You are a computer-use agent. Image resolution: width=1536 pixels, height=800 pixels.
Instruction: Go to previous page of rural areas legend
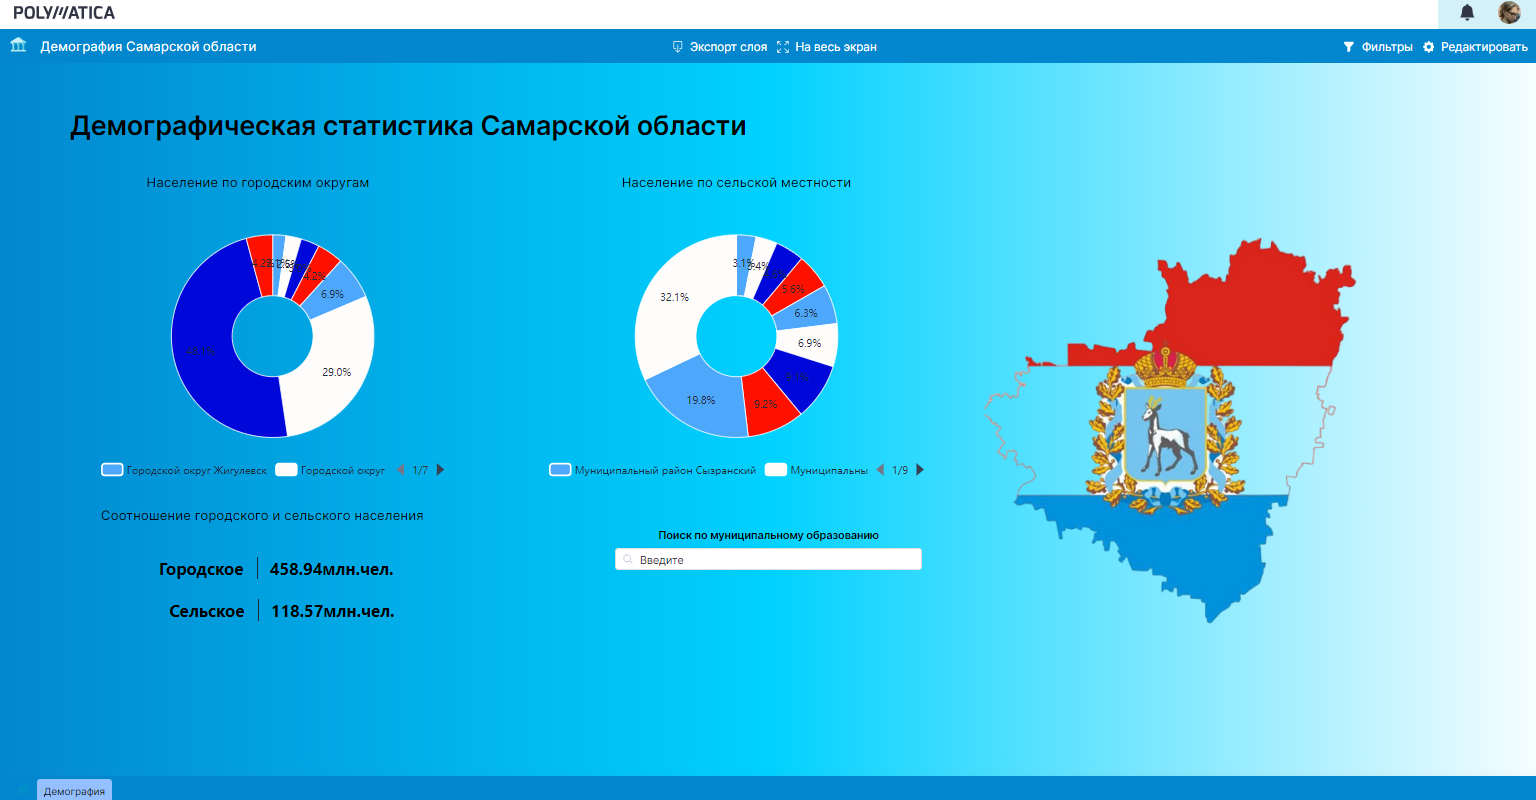[x=880, y=470]
